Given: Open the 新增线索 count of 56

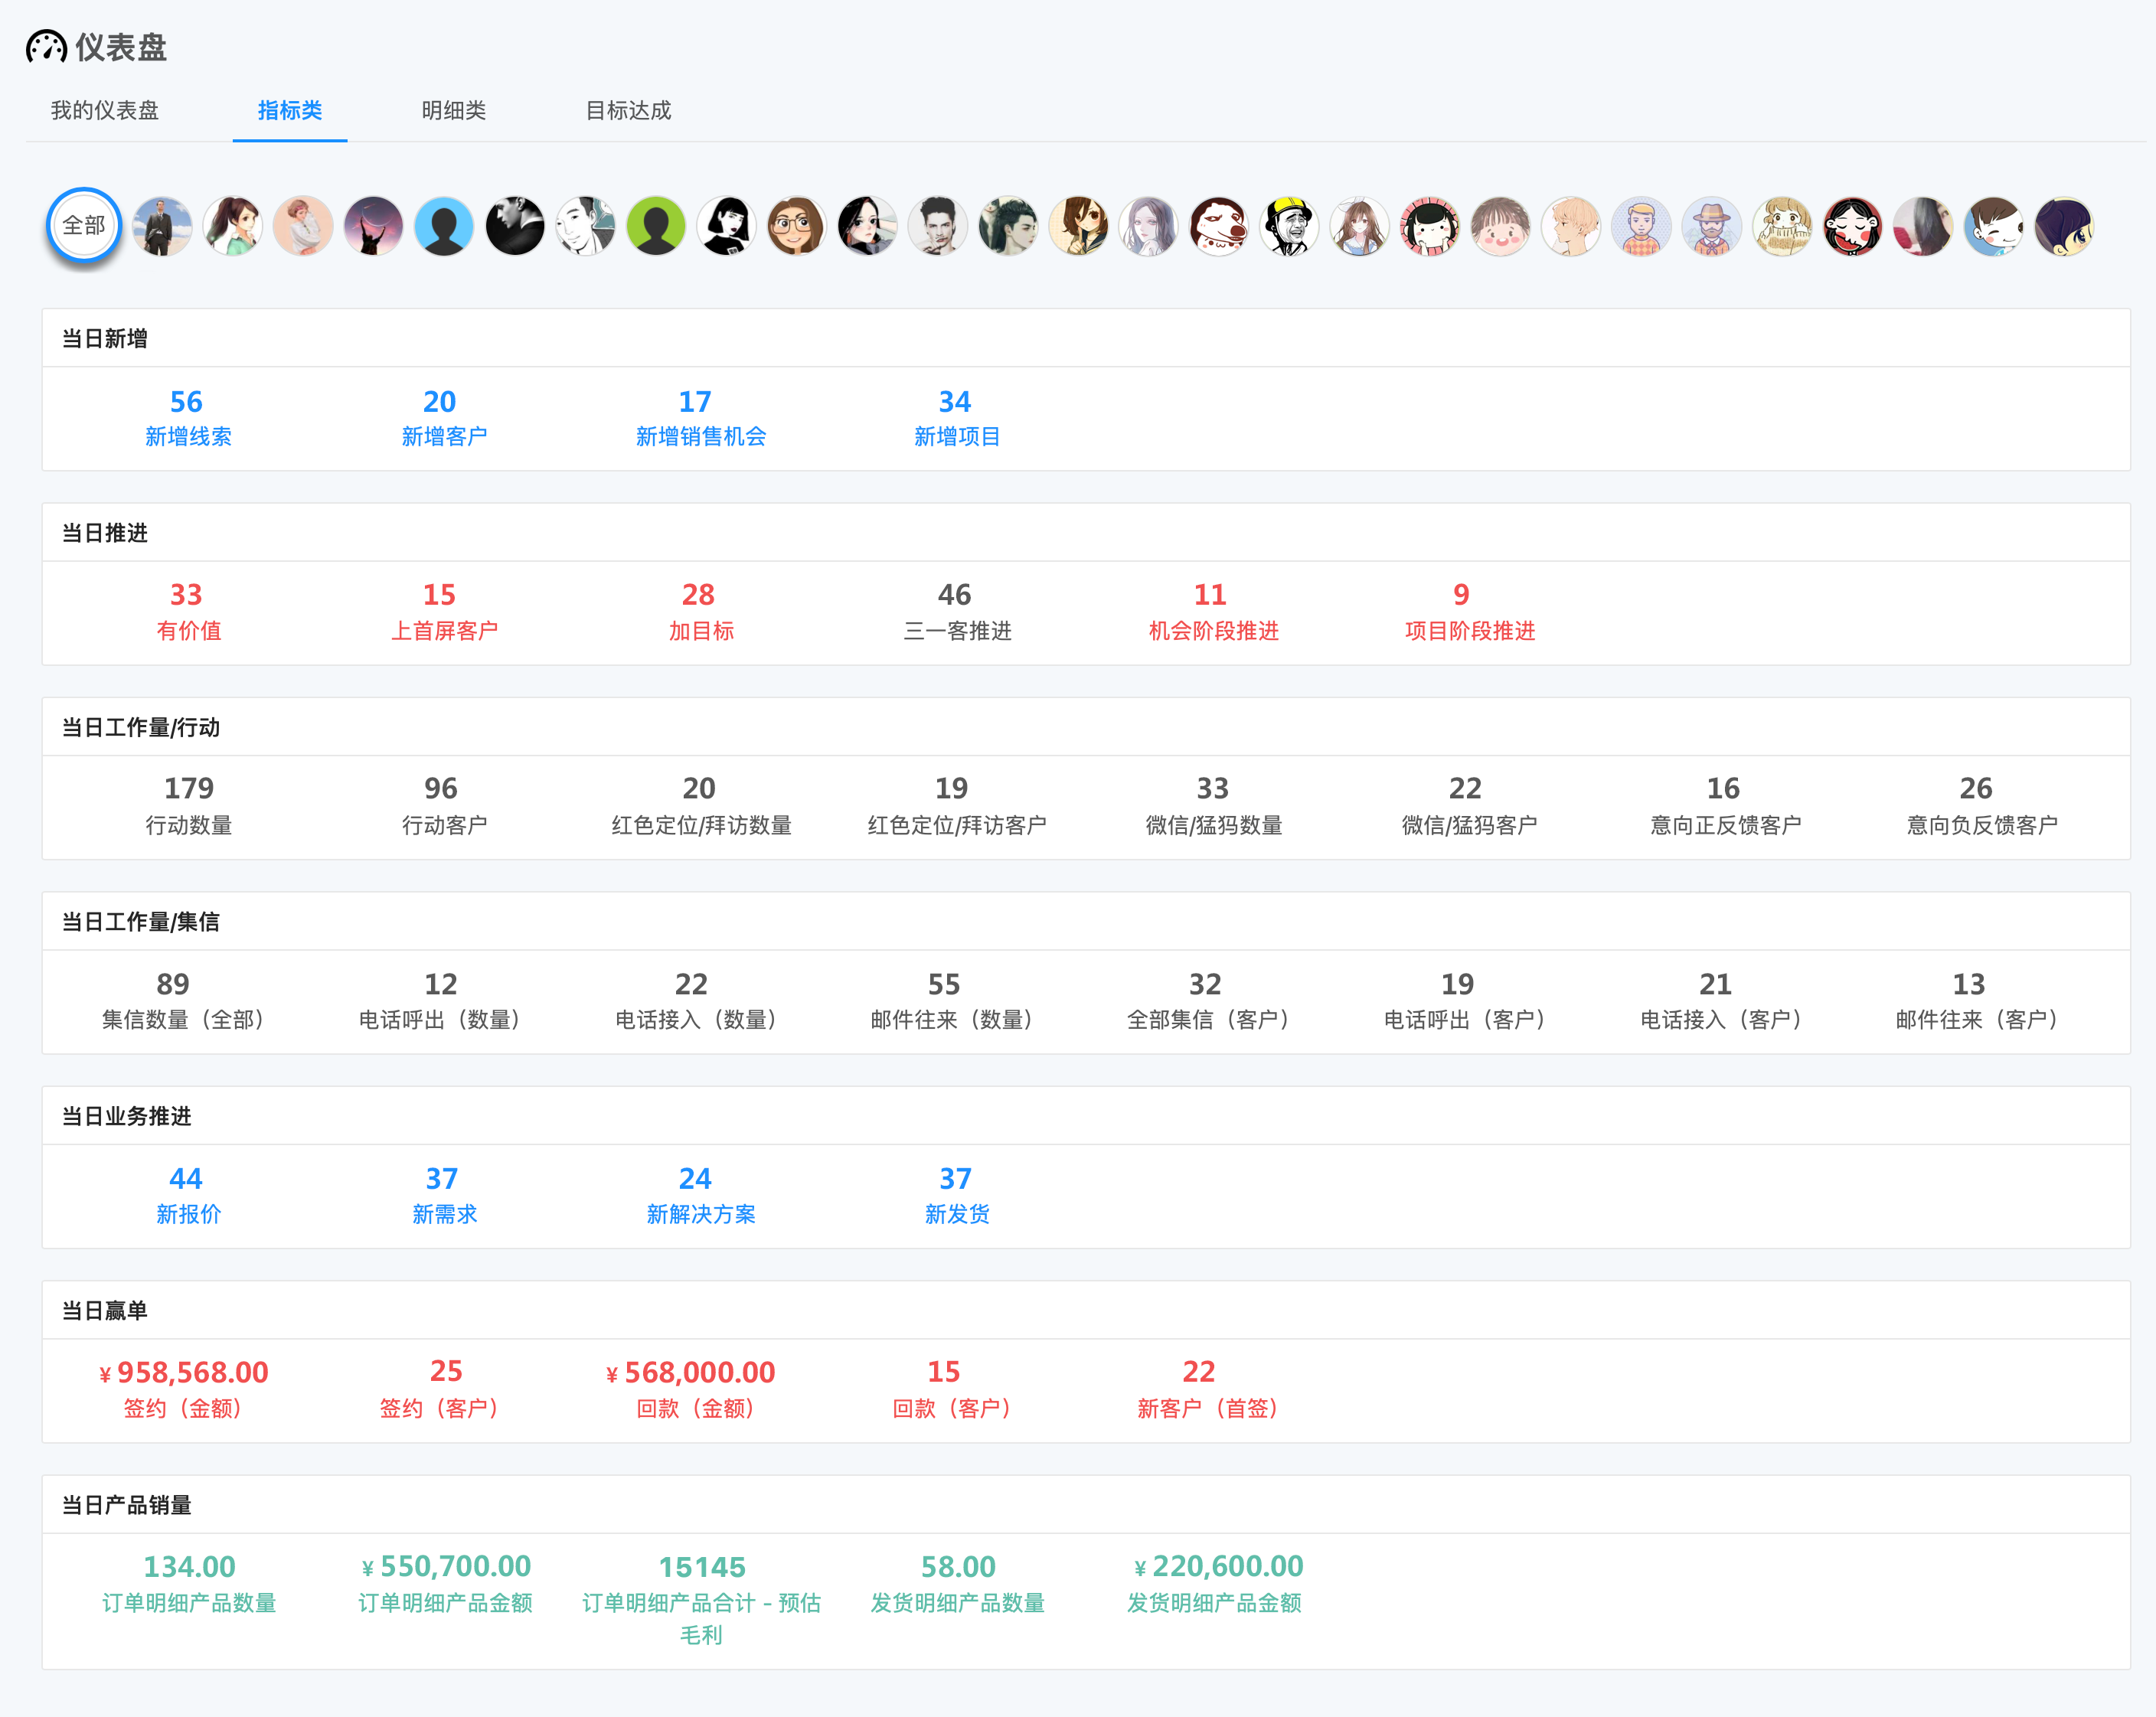Looking at the screenshot, I should pyautogui.click(x=186, y=402).
